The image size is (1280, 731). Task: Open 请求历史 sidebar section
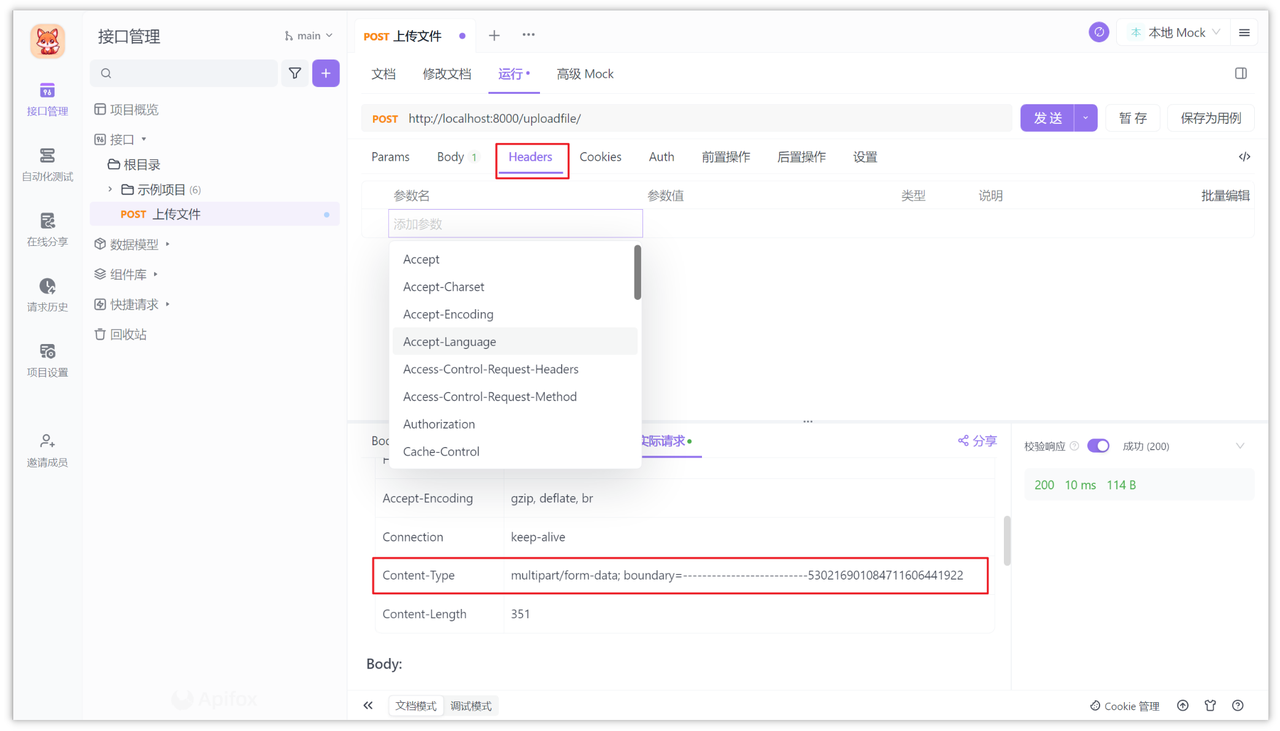47,295
